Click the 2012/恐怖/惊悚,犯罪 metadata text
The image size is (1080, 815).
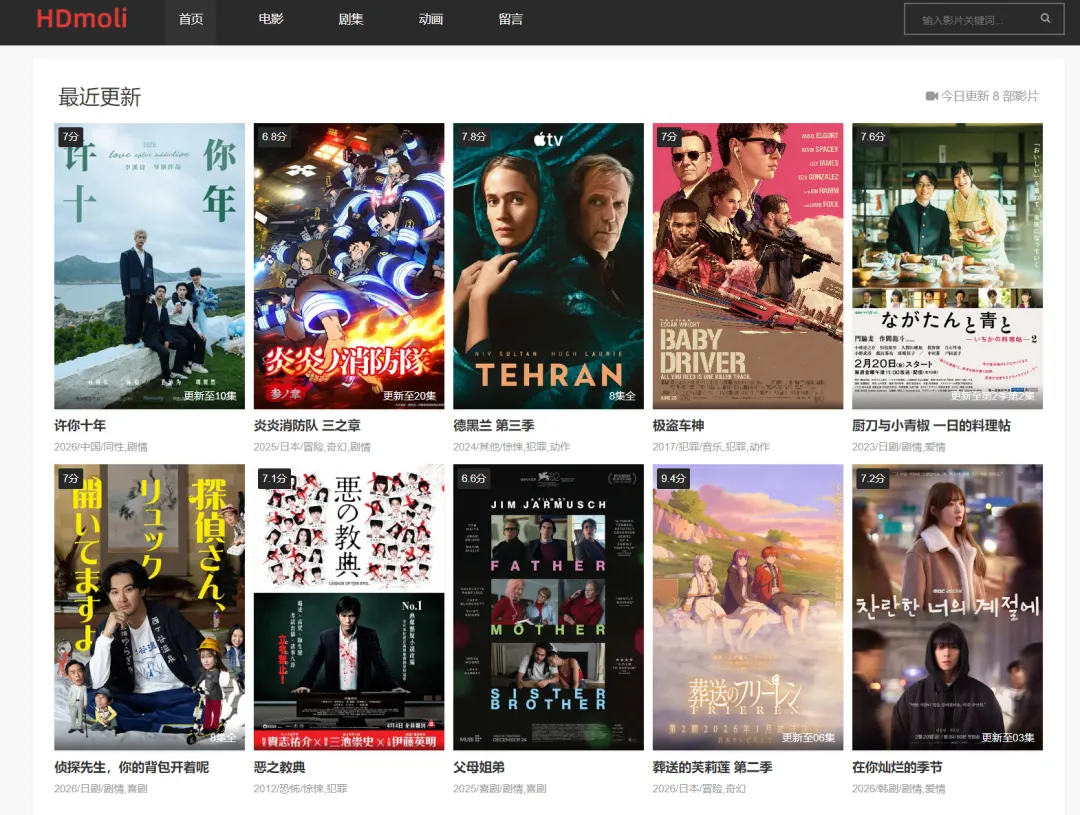[x=300, y=789]
